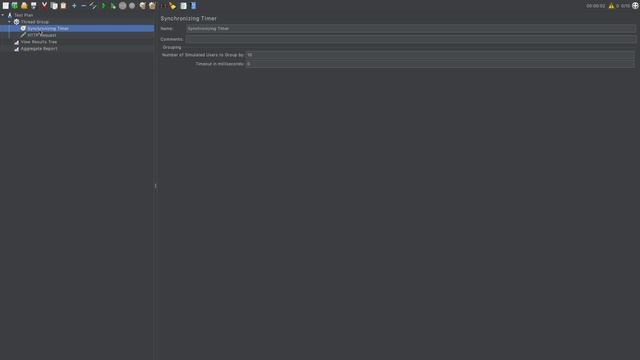This screenshot has height=360, width=640.
Task: Select Thread Group in tree
Action: (x=35, y=22)
